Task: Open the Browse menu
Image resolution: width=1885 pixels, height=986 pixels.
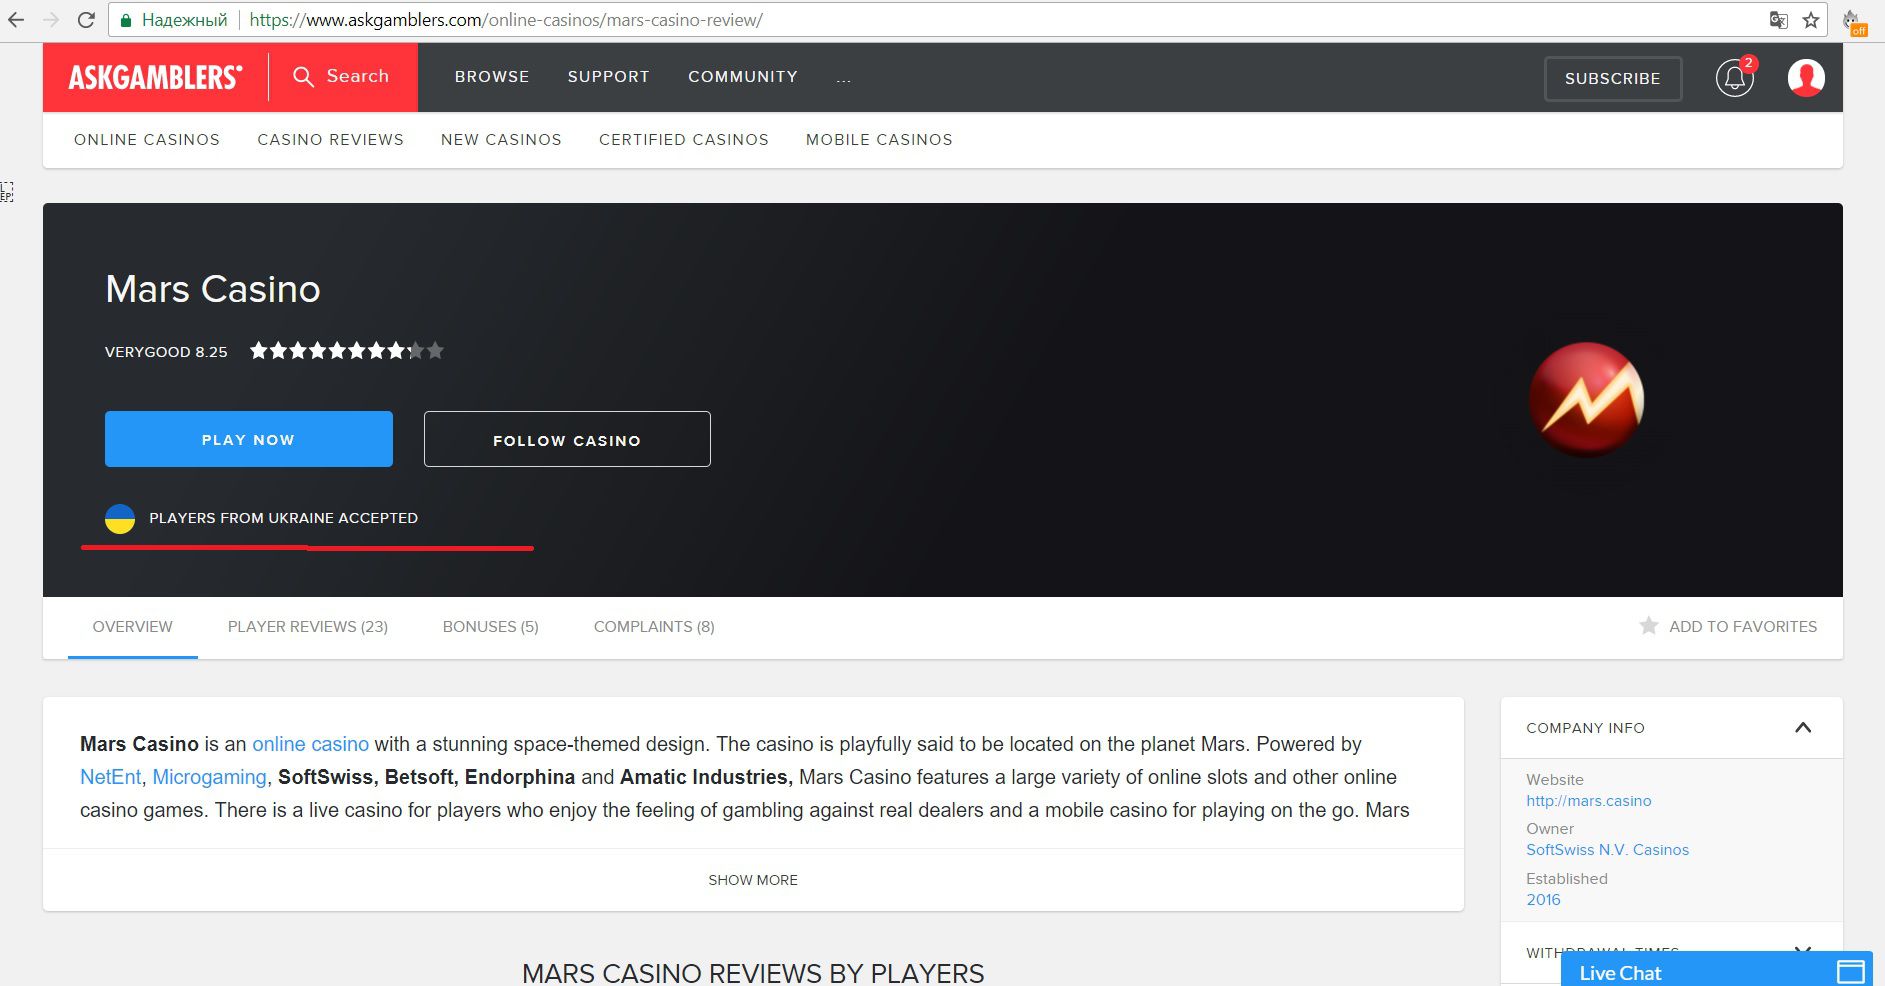Action: coord(492,77)
